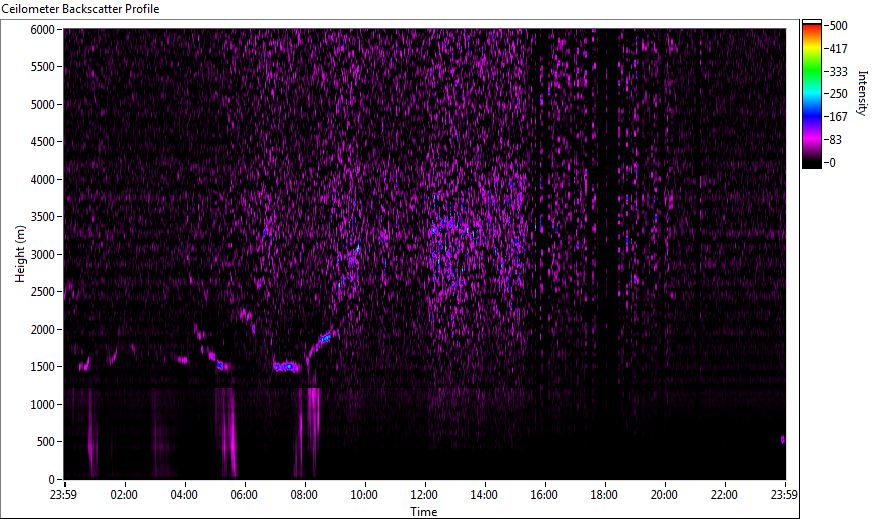Select the 250 intensity scale value

pyautogui.click(x=839, y=94)
